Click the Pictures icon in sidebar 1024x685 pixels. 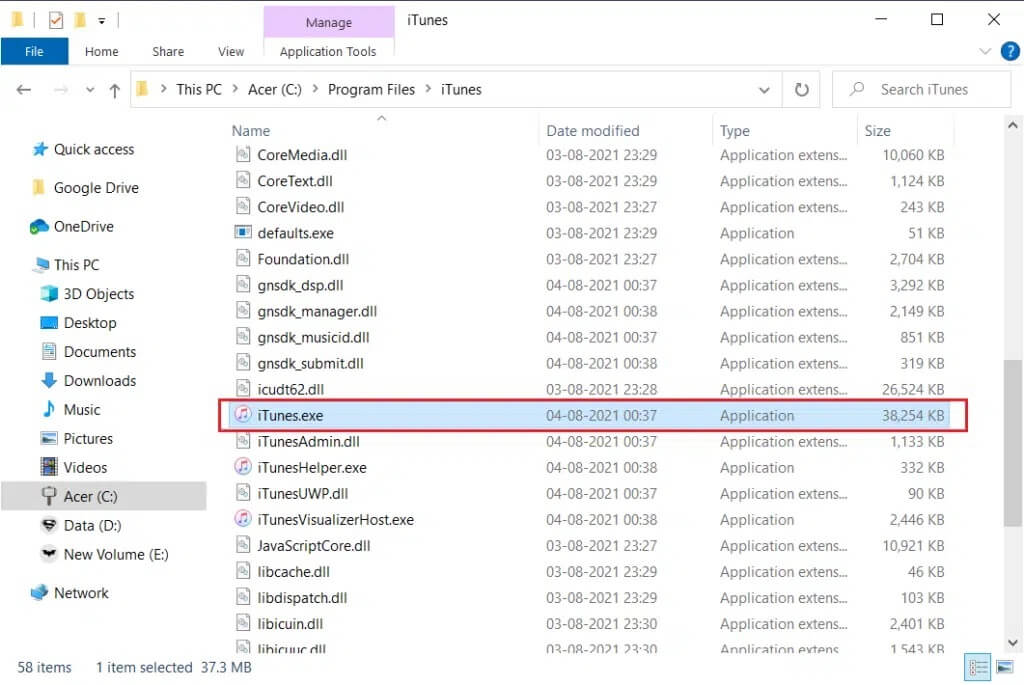(x=49, y=438)
